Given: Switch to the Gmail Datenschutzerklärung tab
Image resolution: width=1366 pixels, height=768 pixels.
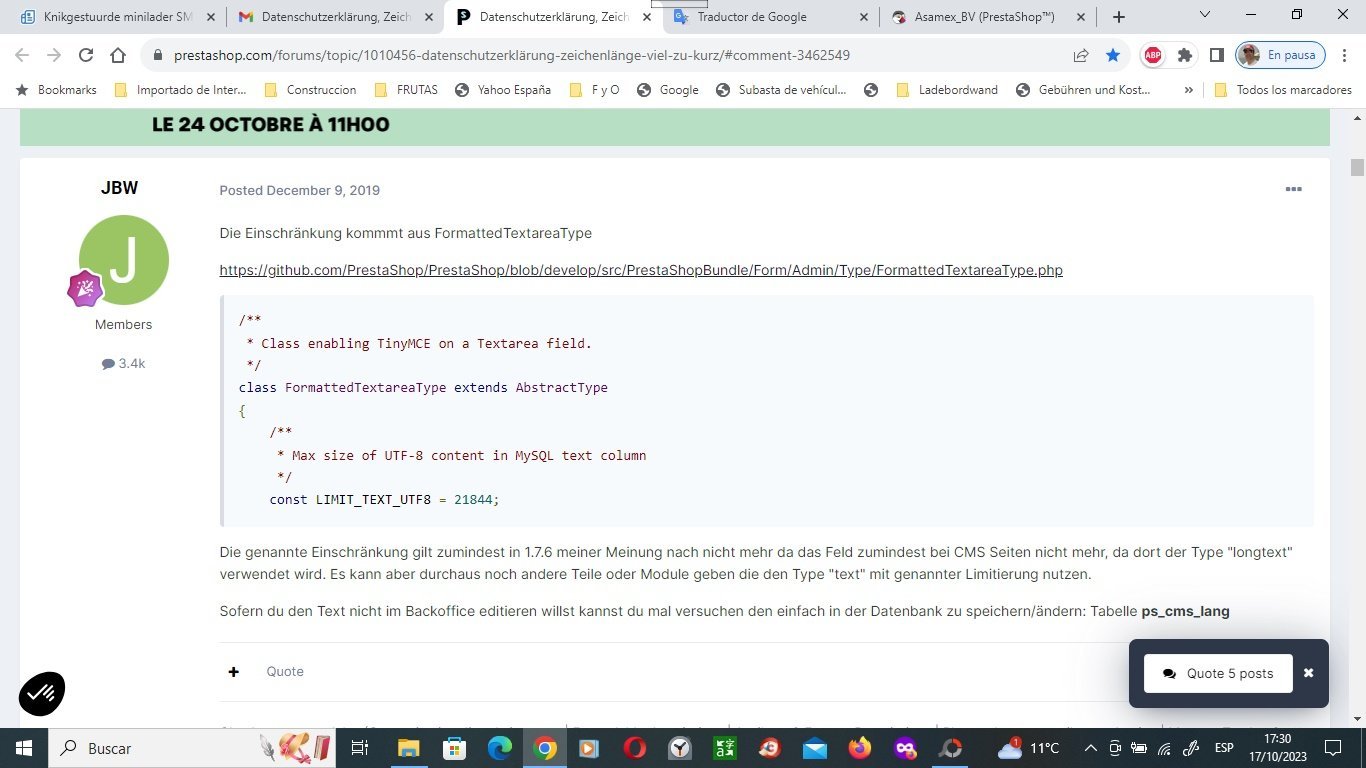Looking at the screenshot, I should (x=324, y=17).
